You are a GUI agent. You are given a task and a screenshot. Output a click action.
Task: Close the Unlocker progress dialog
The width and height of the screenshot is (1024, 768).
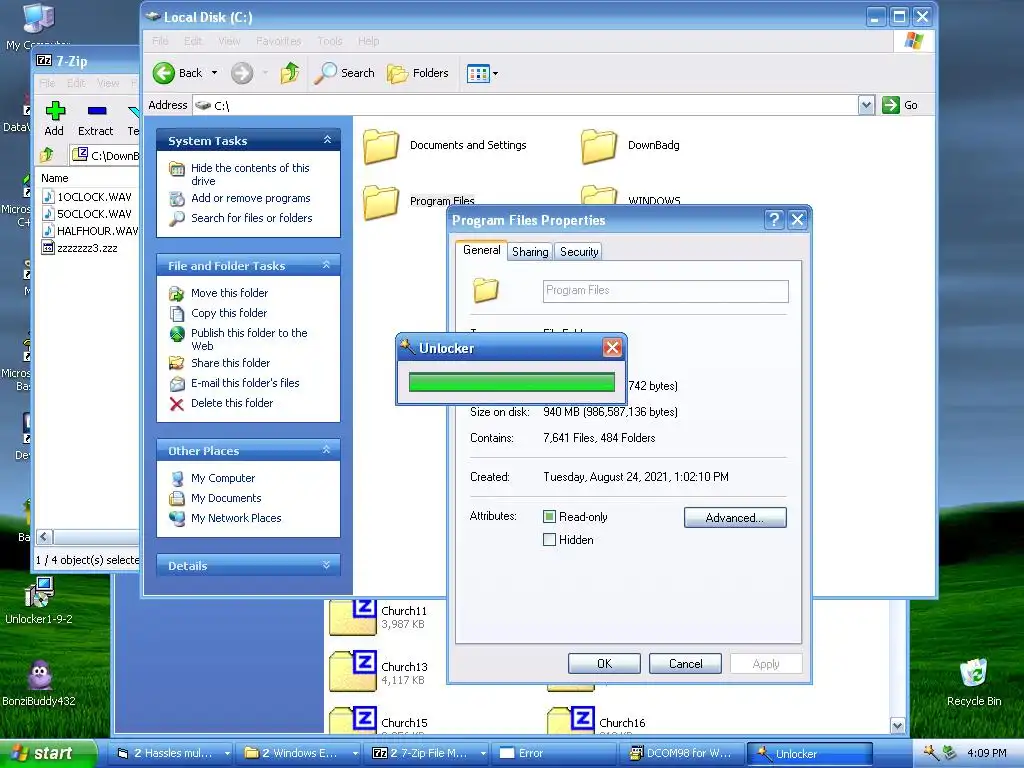tap(612, 347)
